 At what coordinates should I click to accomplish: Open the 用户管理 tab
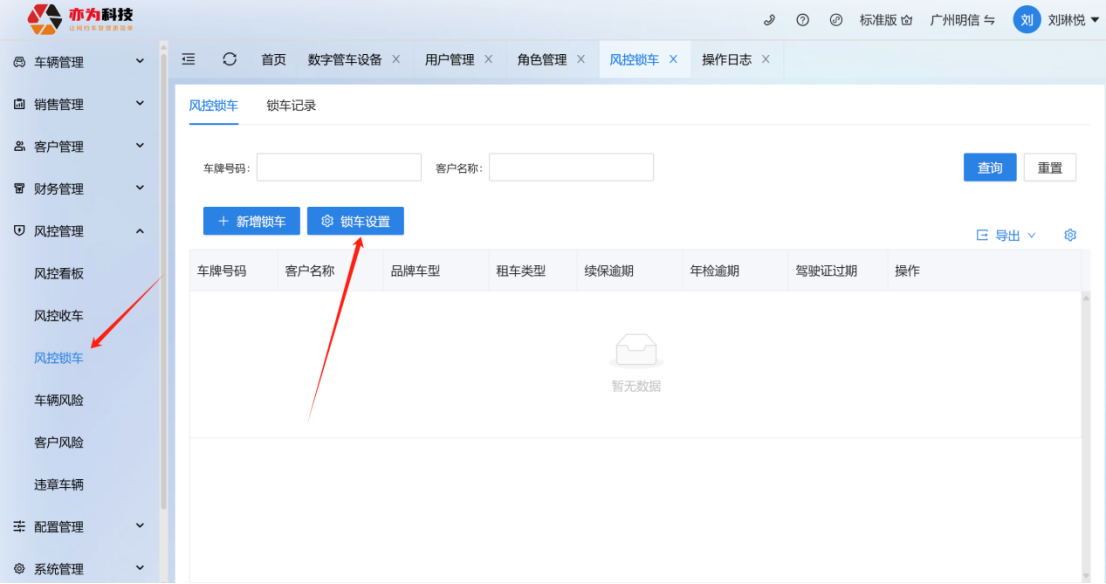tap(449, 59)
